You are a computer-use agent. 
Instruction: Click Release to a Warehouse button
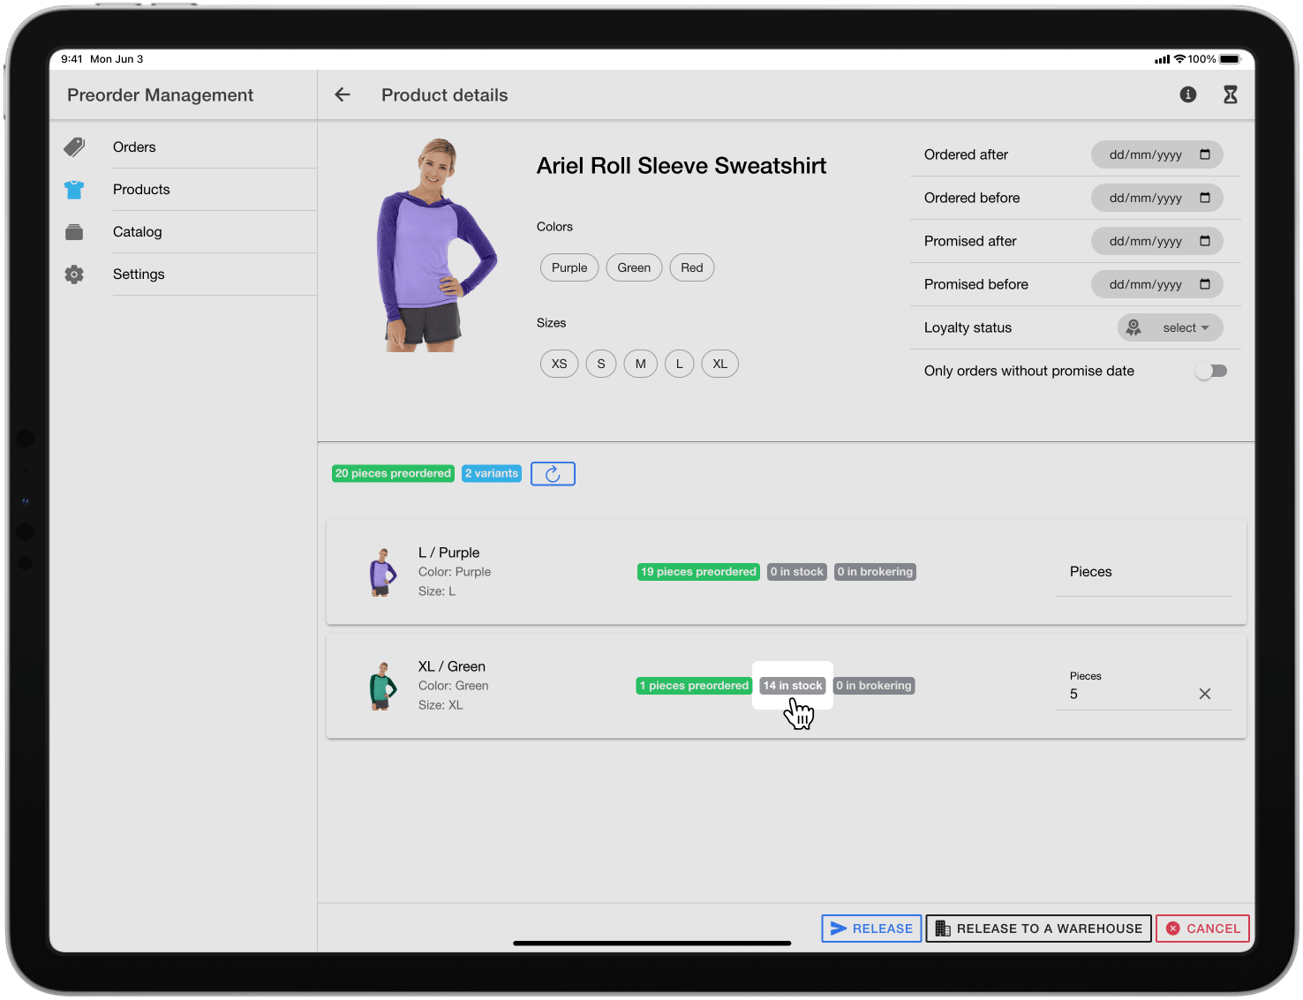tap(1038, 929)
